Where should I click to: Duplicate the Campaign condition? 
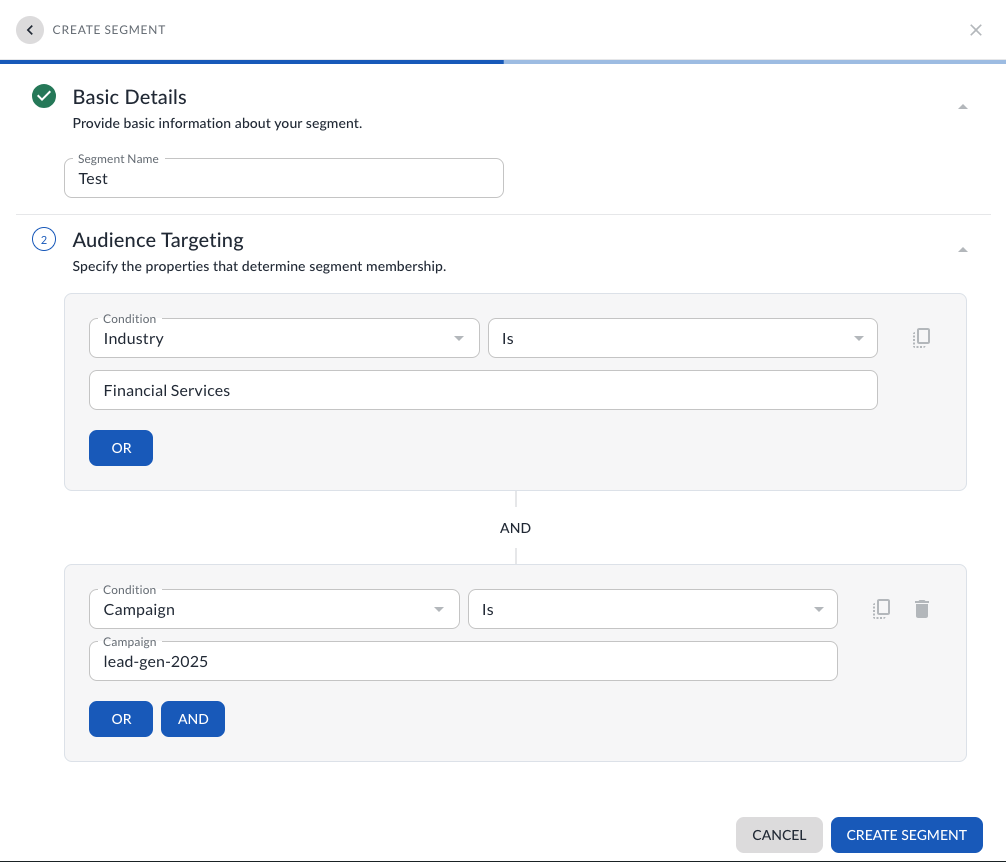pyautogui.click(x=882, y=609)
